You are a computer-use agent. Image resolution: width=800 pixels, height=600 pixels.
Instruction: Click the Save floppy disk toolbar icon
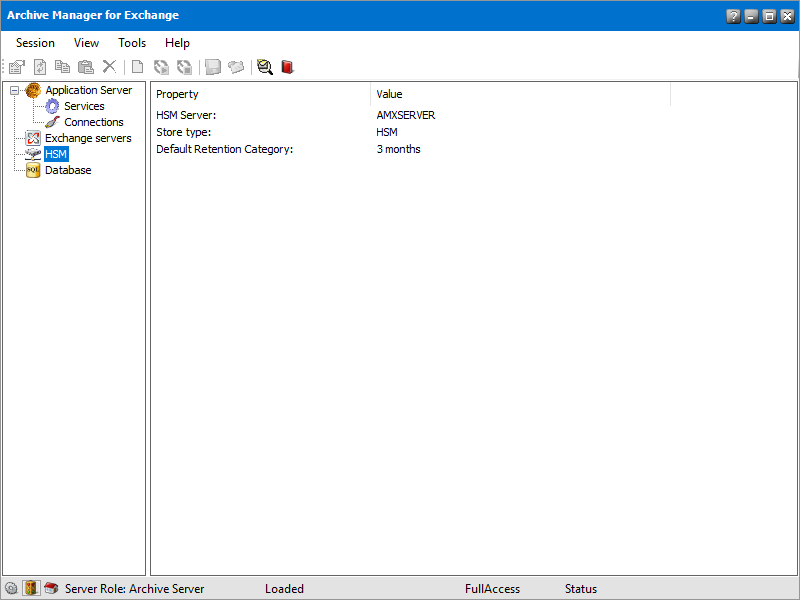213,67
